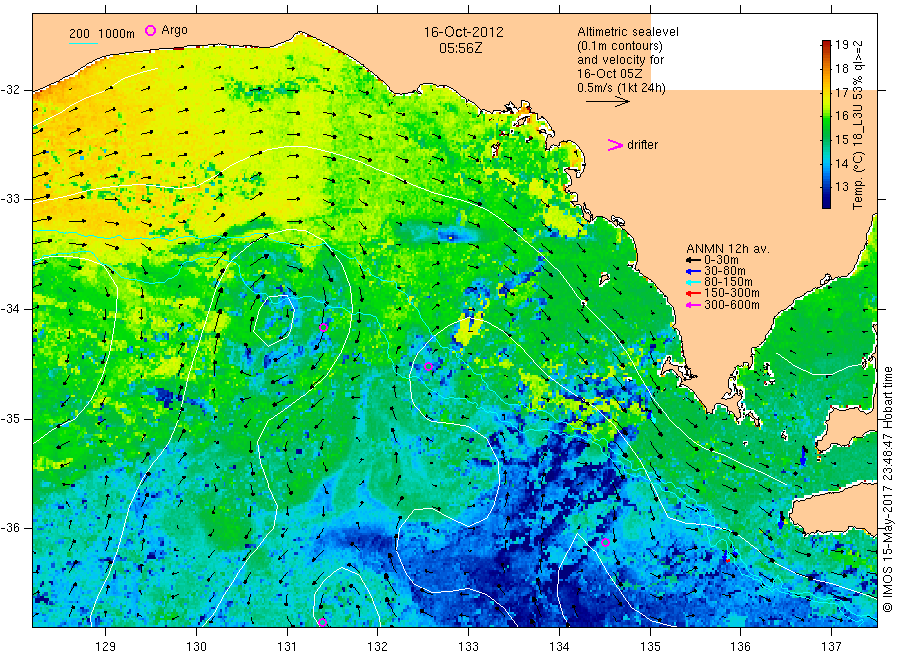Click the '30-80m' depth label

pyautogui.click(x=724, y=271)
